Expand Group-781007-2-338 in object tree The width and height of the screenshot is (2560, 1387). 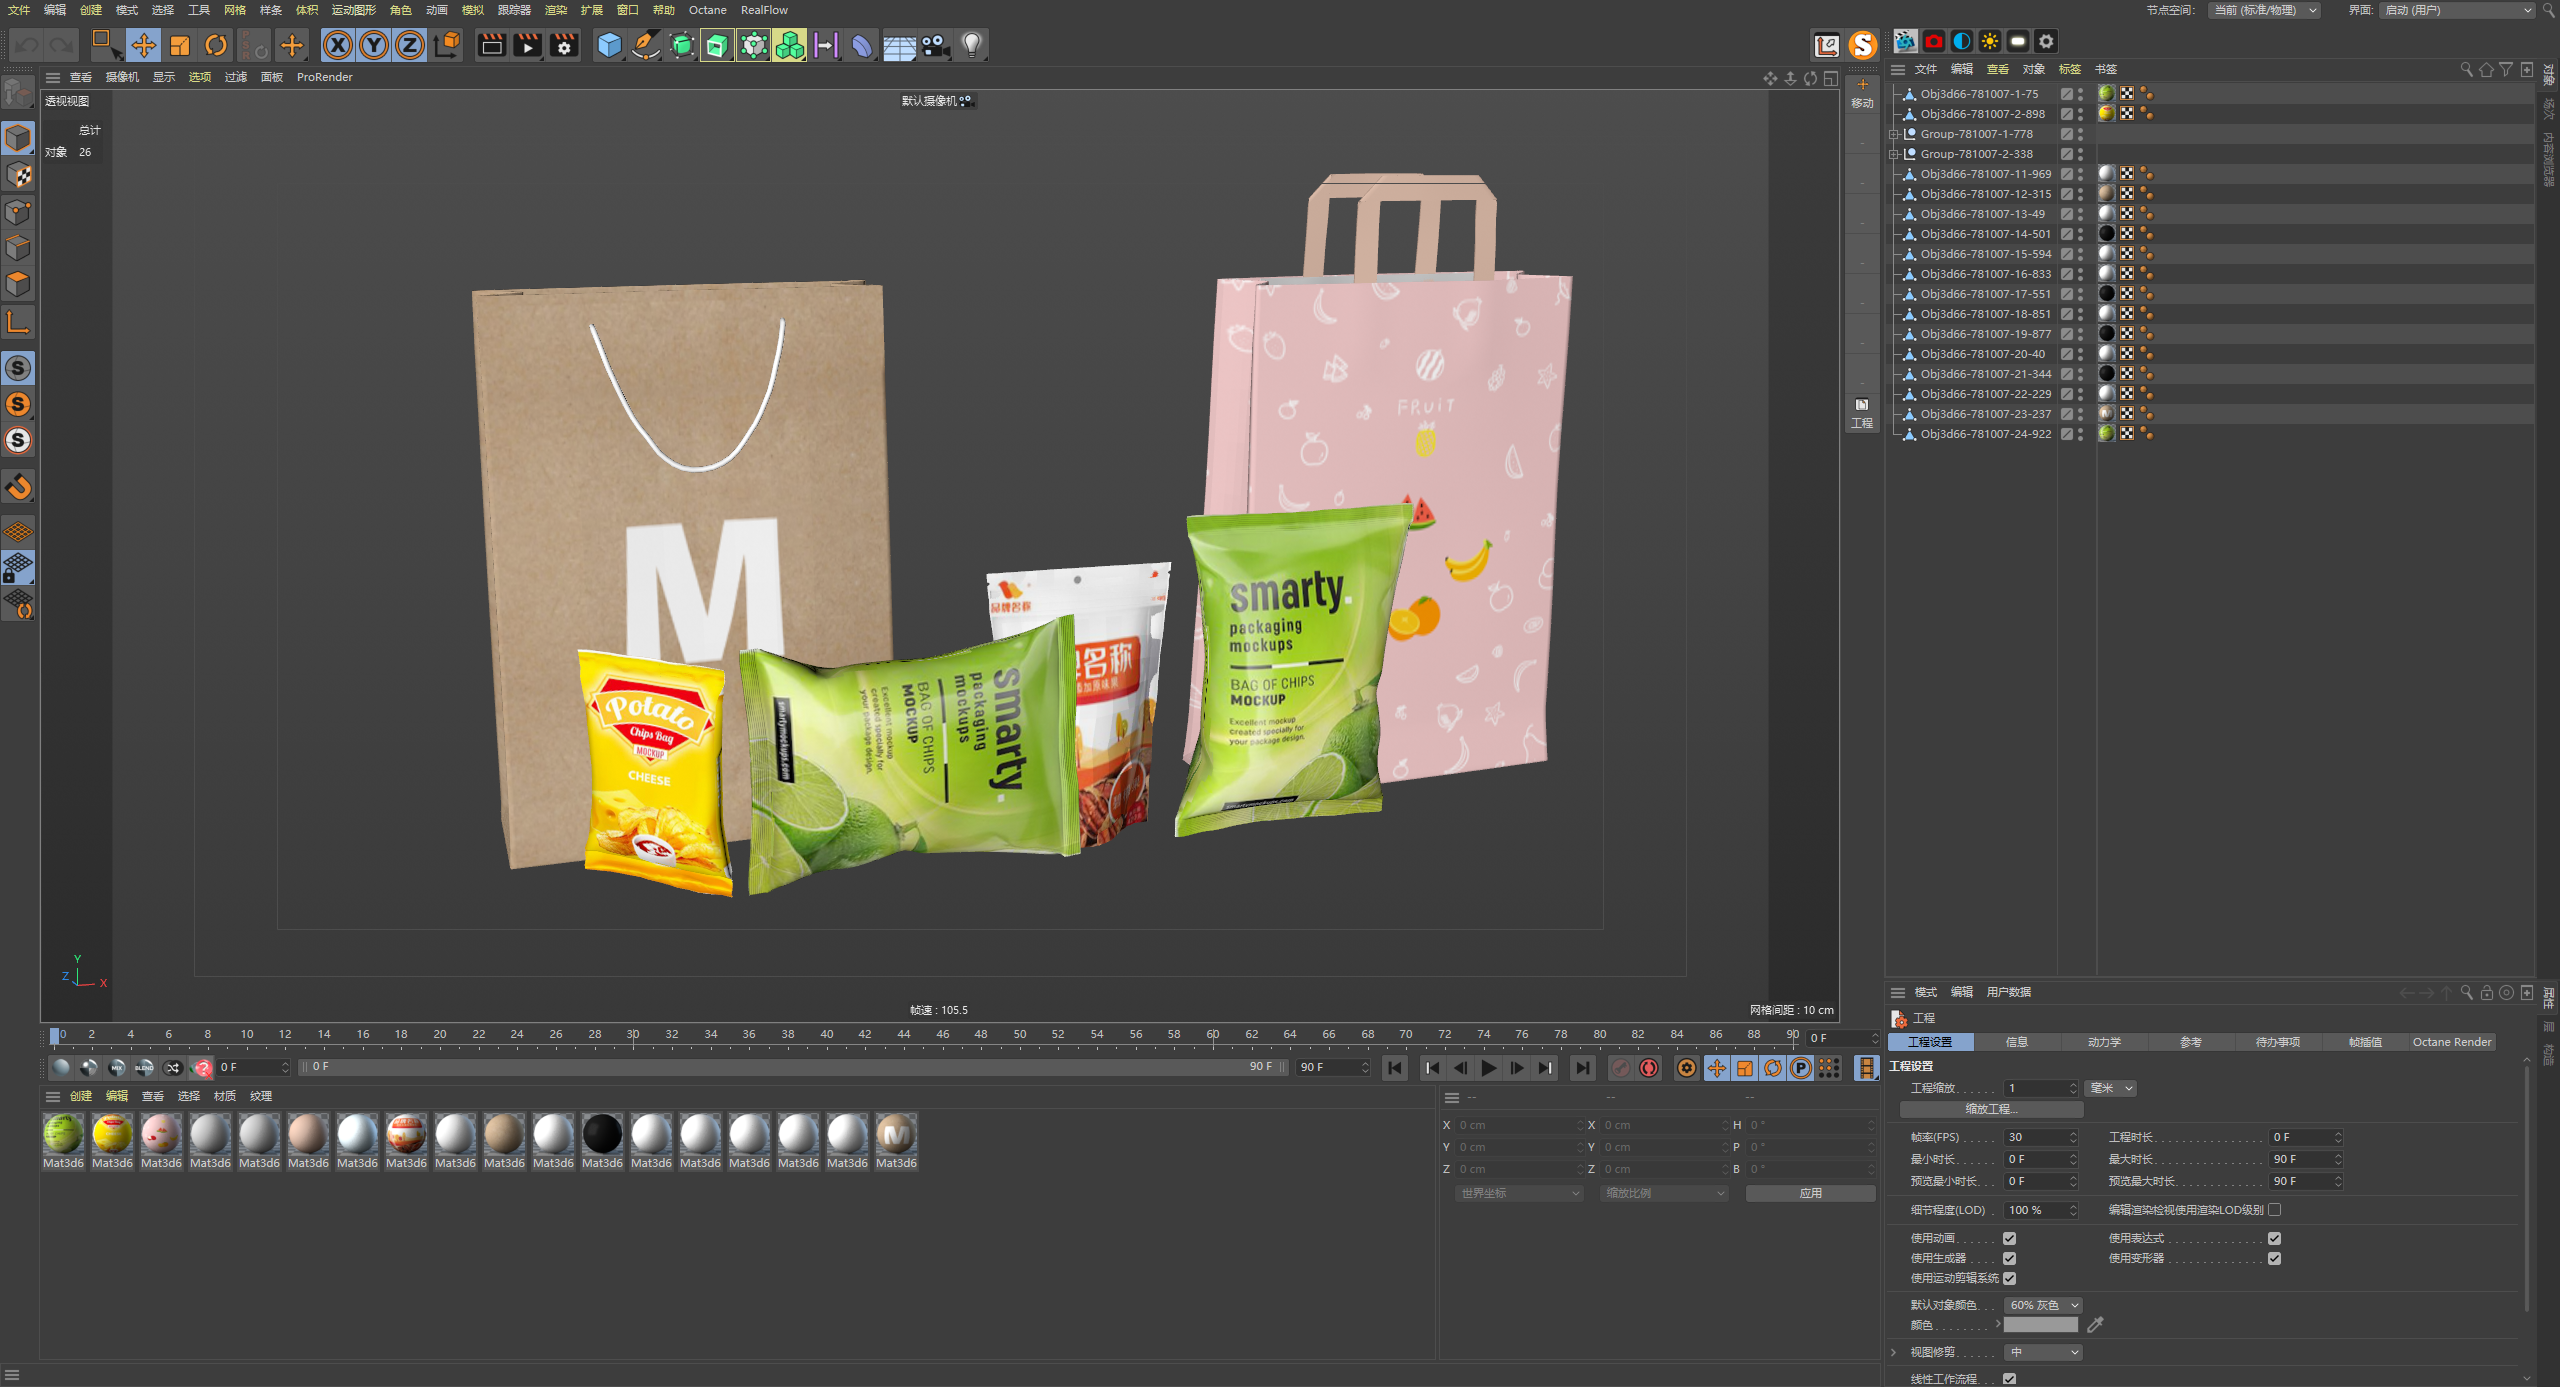(1893, 154)
